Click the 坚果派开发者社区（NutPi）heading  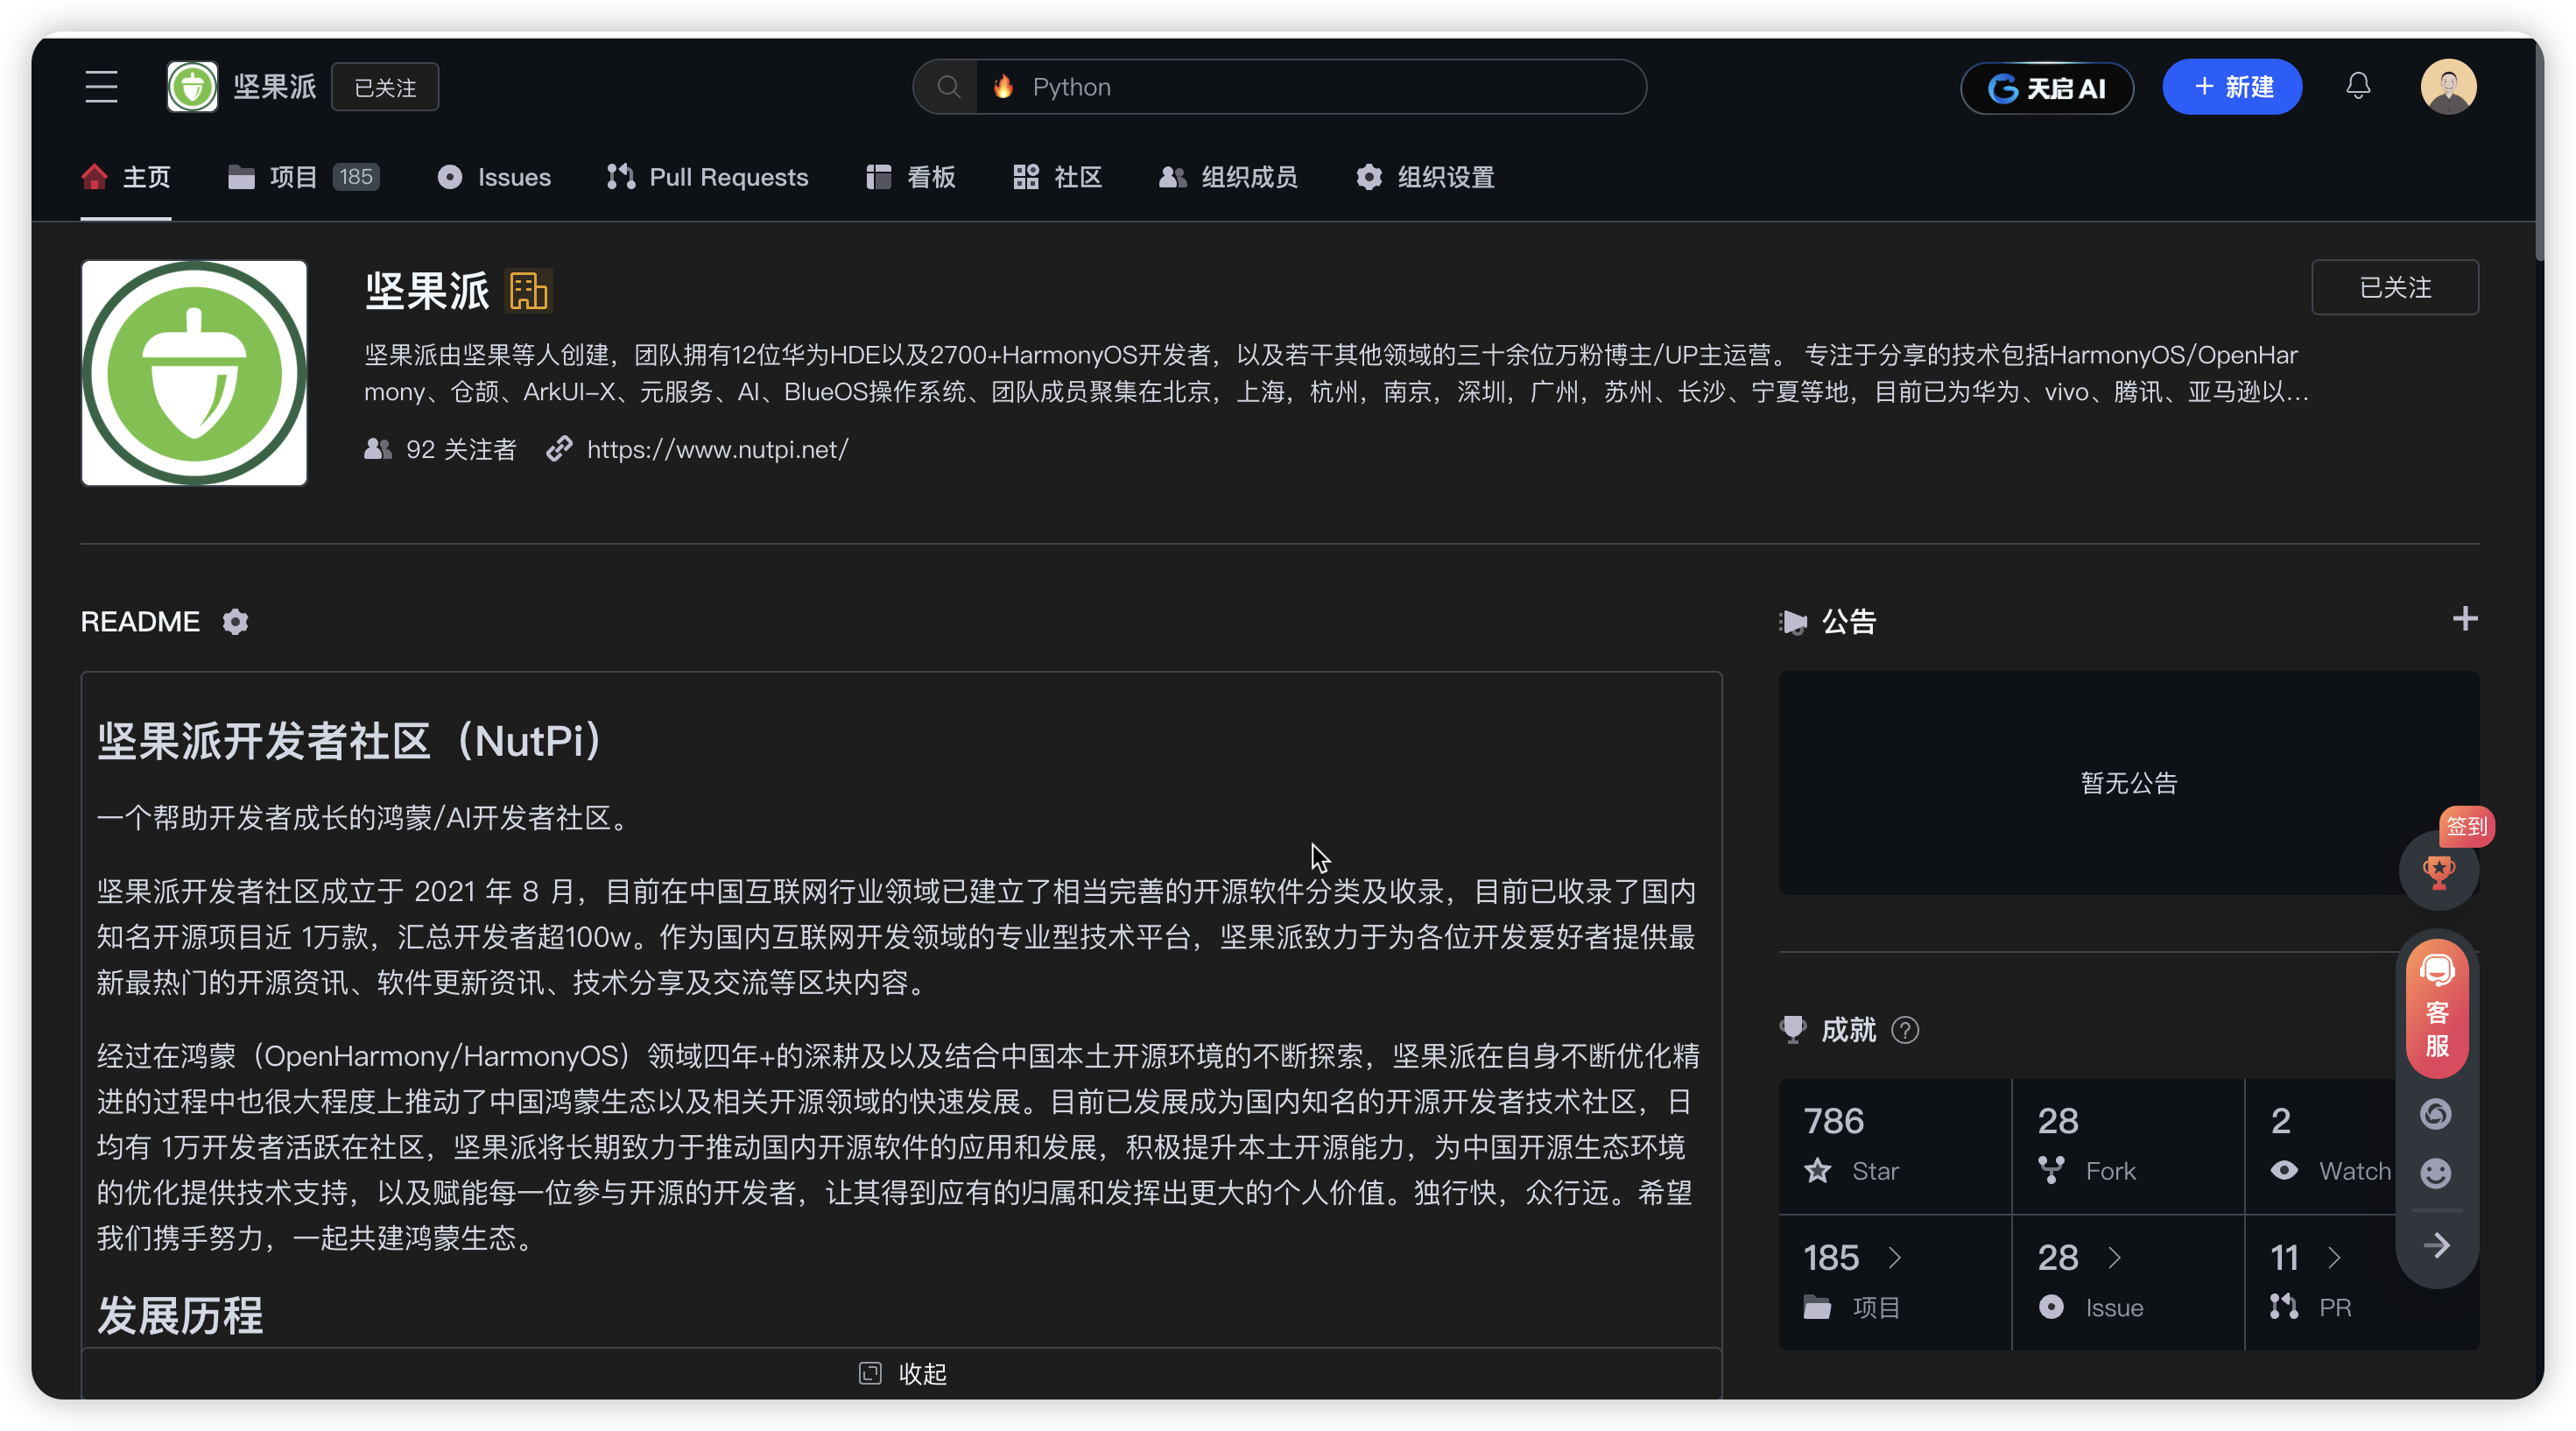pyautogui.click(x=348, y=741)
